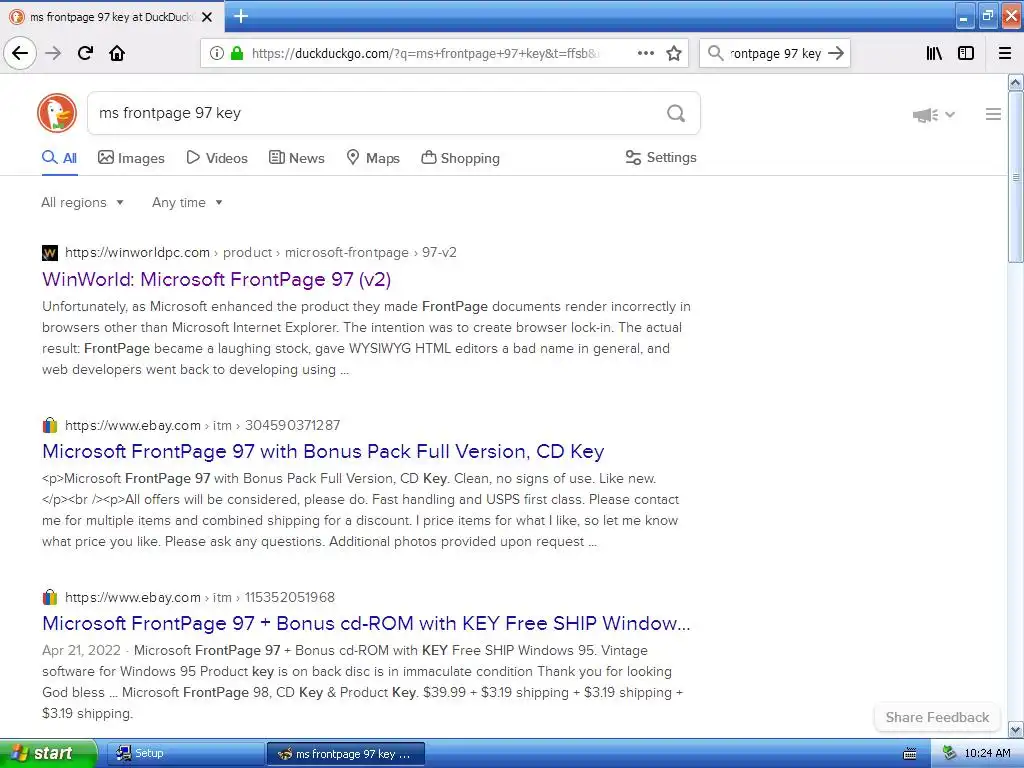
Task: Open the megaphone spread DuckDuckGo menu
Action: (x=933, y=115)
